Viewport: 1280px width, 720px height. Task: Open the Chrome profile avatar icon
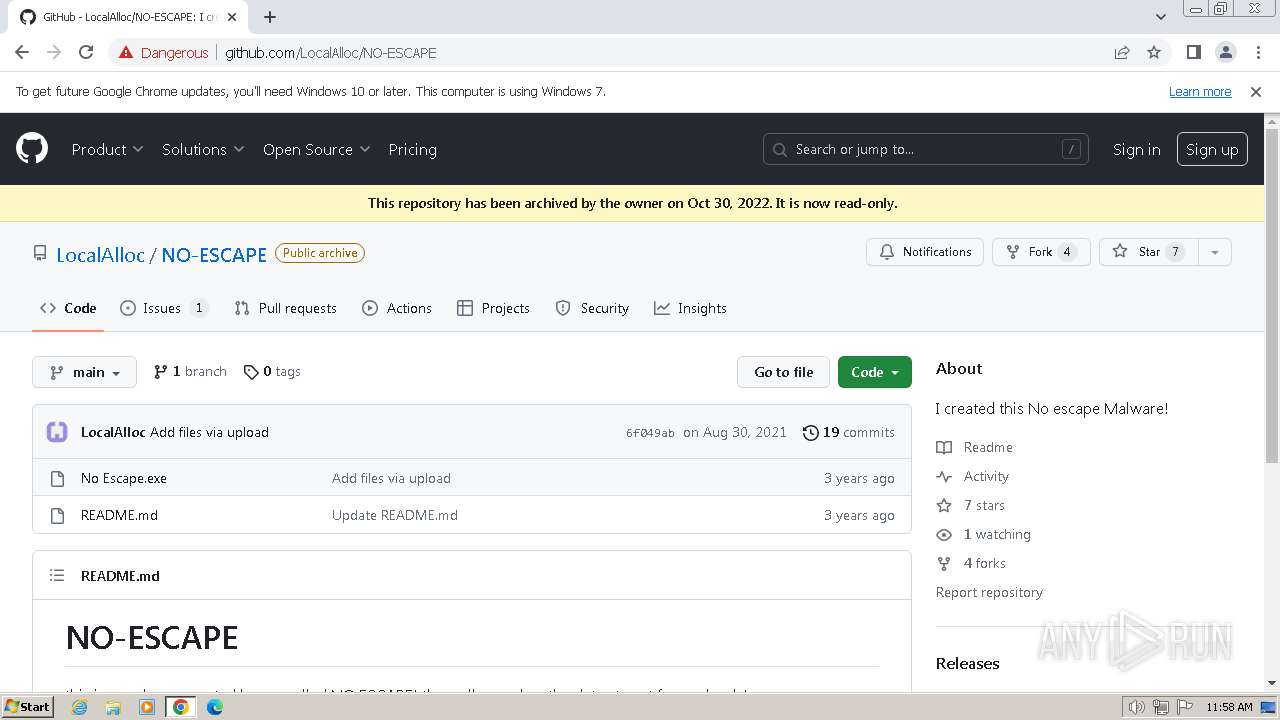[1225, 52]
